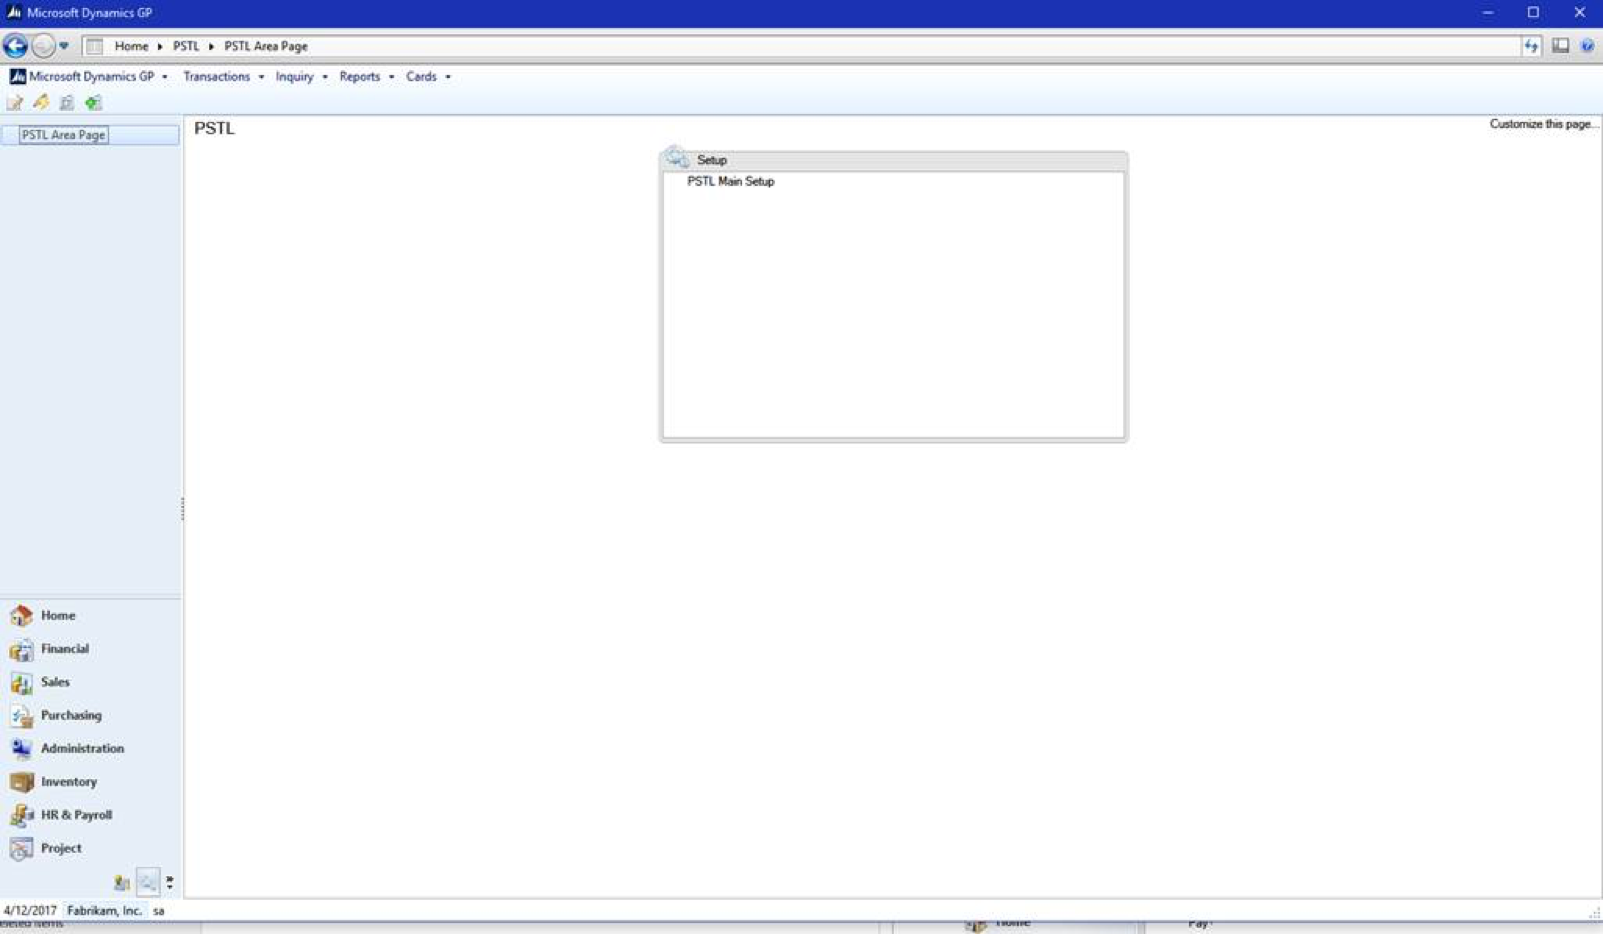1603x934 pixels.
Task: Select the PSTL Area Page breadcrumb
Action: pos(266,46)
